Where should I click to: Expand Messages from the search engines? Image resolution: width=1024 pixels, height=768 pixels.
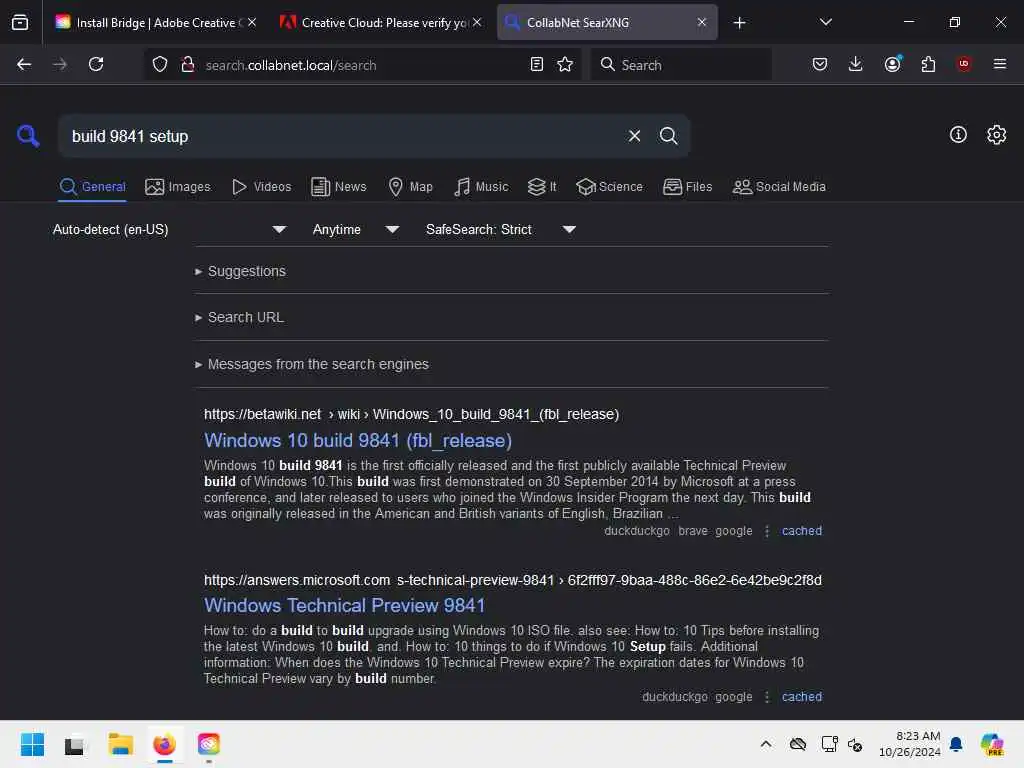click(x=312, y=364)
